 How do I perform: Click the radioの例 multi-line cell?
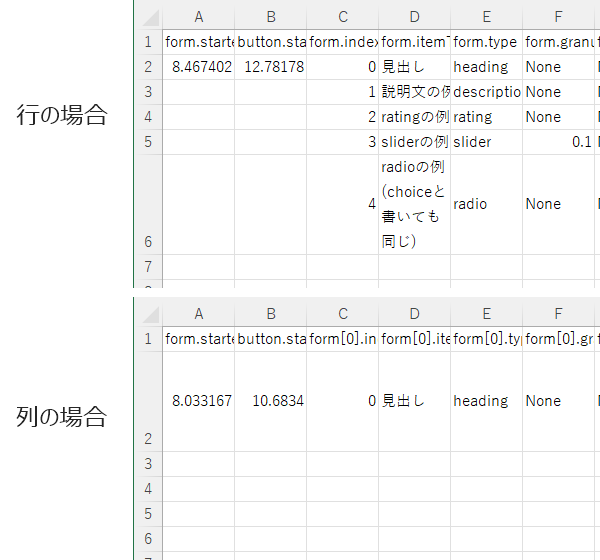pyautogui.click(x=414, y=204)
